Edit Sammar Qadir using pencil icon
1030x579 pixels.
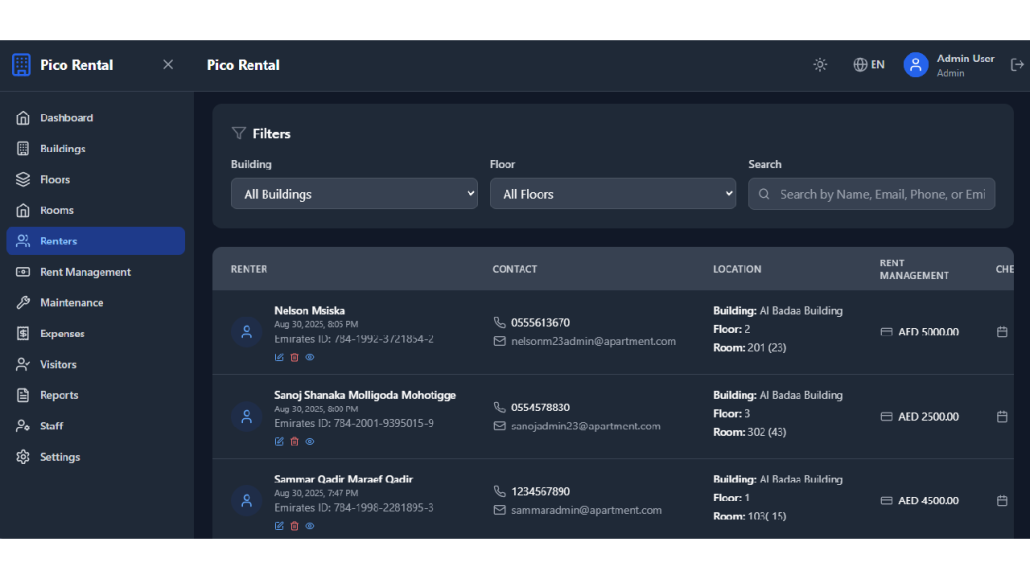point(279,526)
